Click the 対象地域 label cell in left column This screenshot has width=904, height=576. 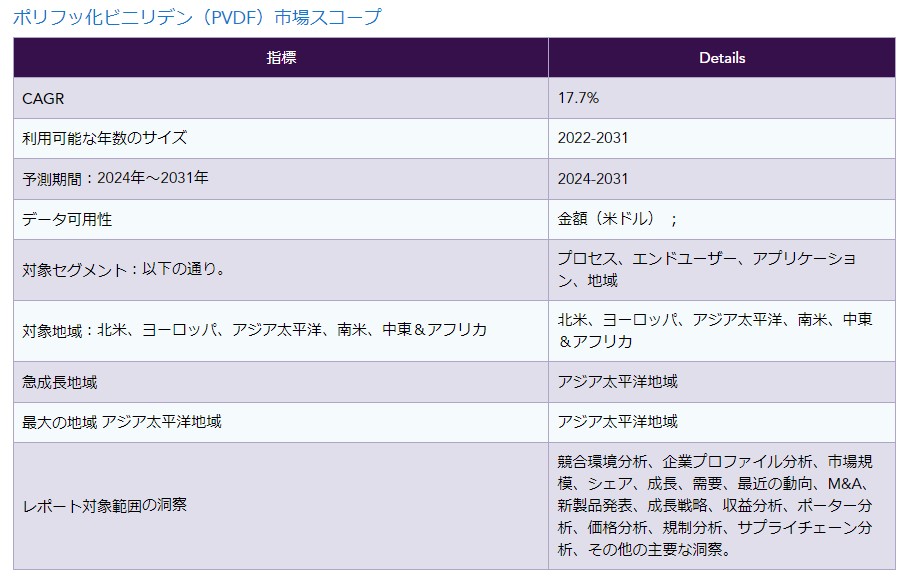coord(254,329)
